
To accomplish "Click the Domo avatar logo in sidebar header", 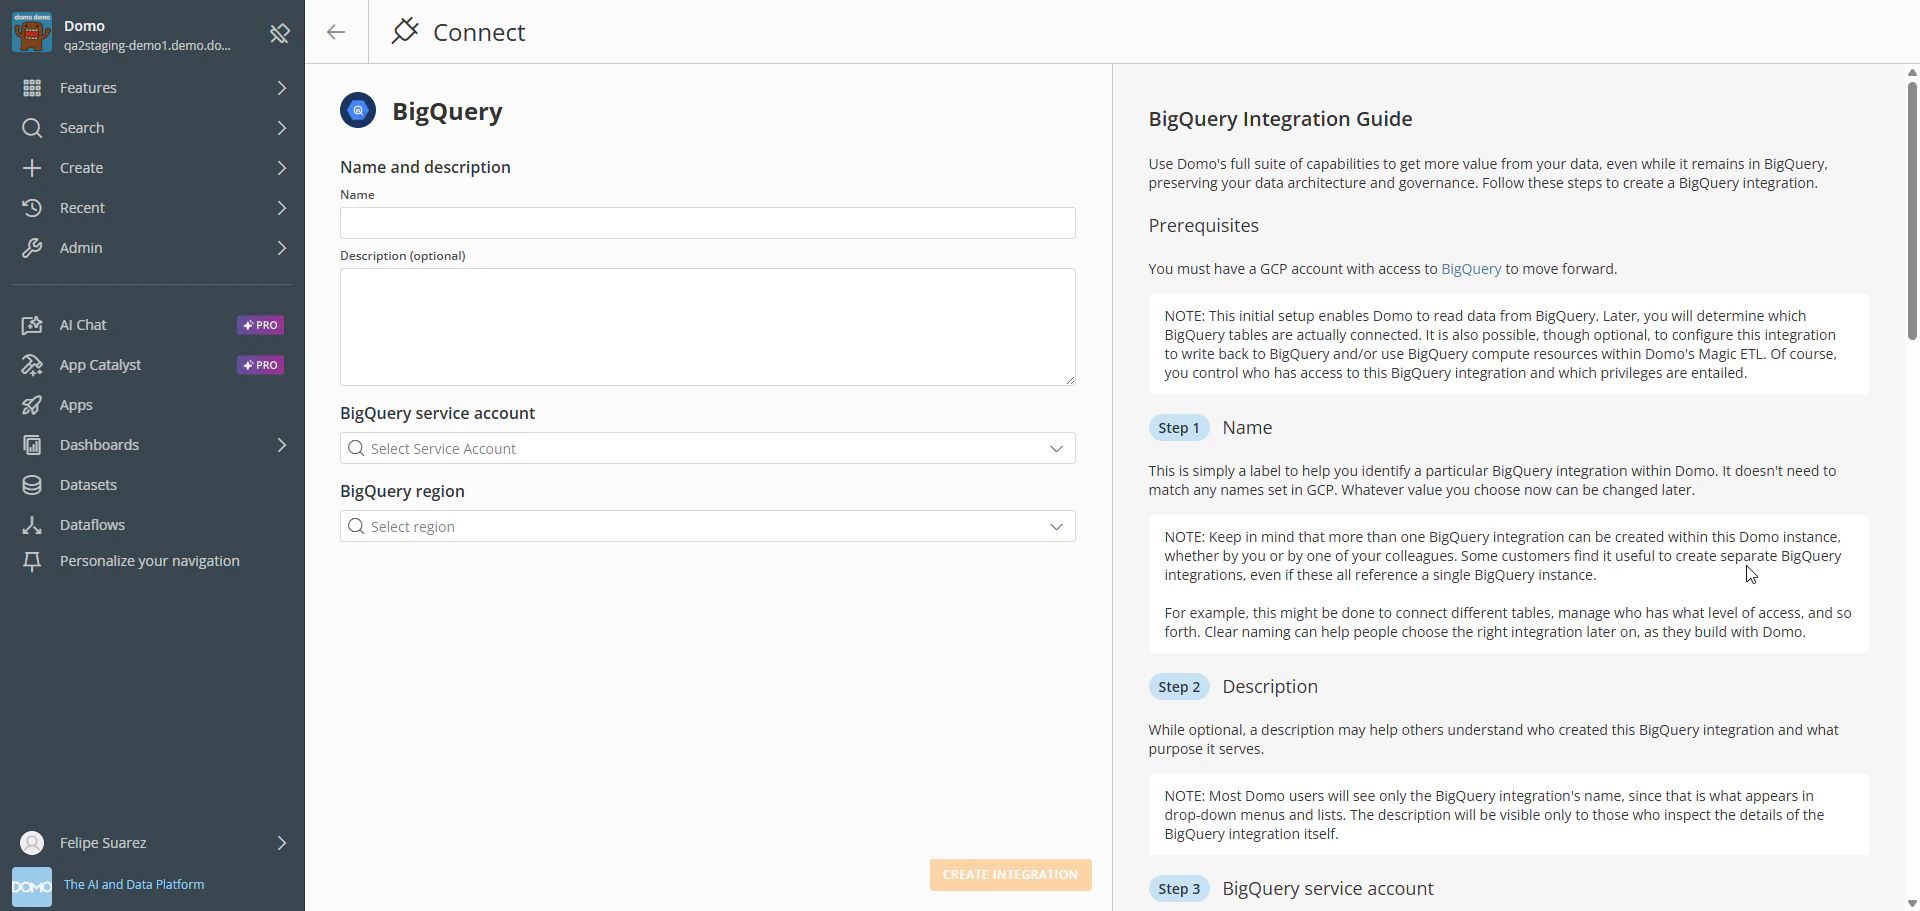I will [32, 32].
